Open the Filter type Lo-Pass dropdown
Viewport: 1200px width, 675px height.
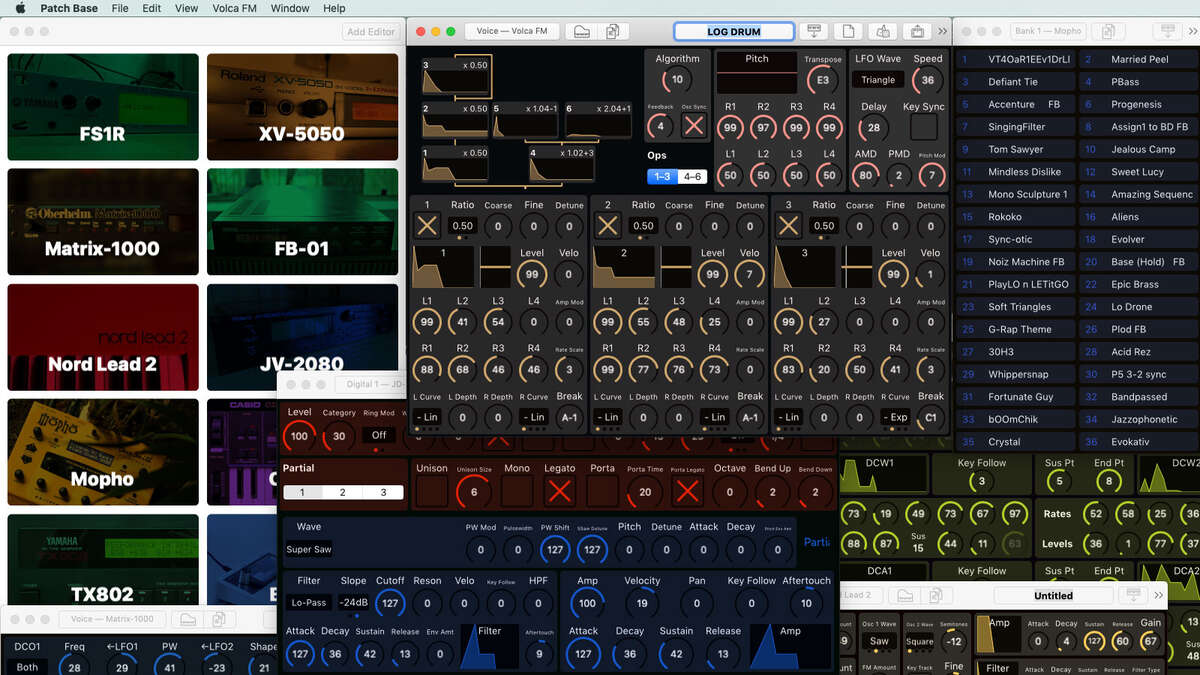(x=309, y=603)
